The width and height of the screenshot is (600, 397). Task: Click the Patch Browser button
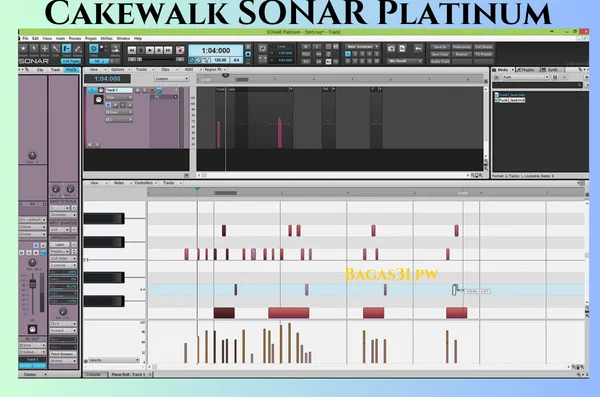[x=63, y=354]
